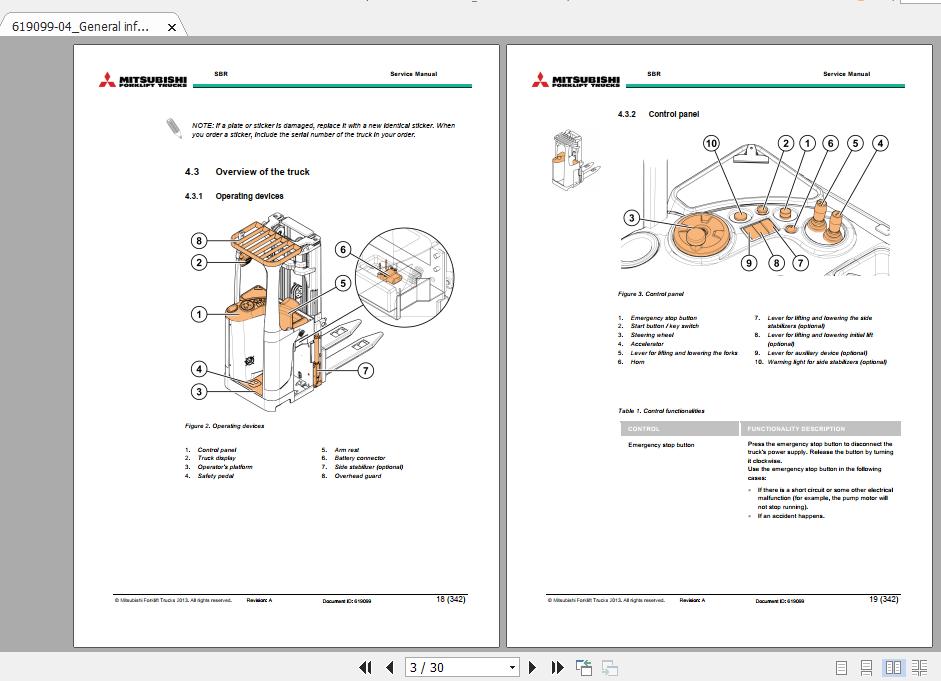Screen dimensions: 941x681
Task: Jump to the last page
Action: point(557,667)
